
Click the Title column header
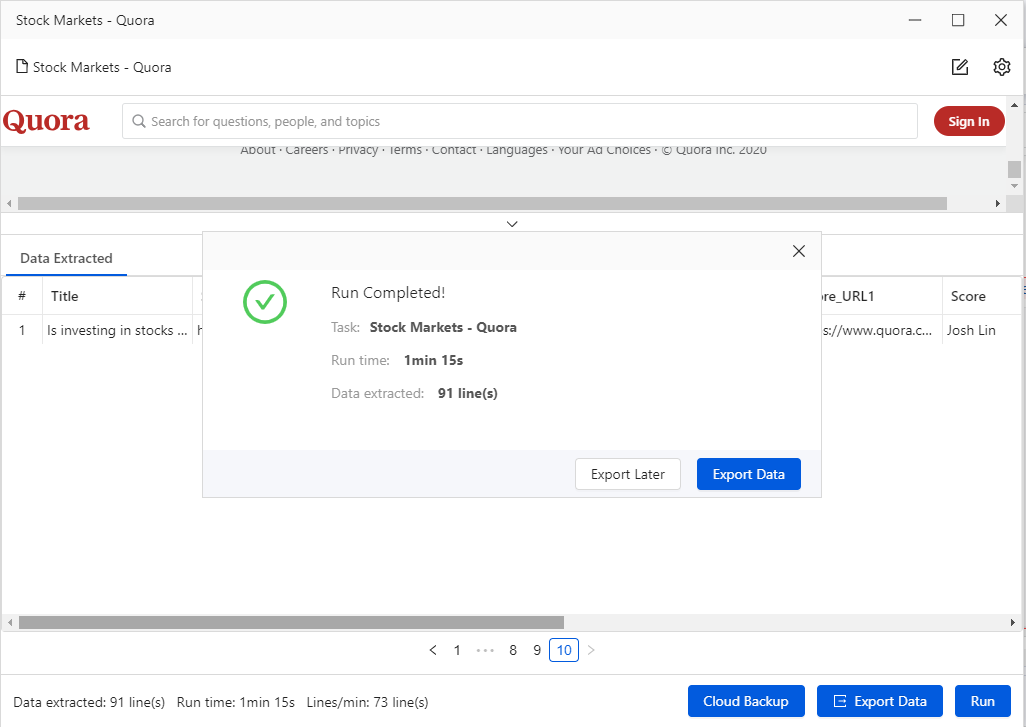click(x=65, y=296)
